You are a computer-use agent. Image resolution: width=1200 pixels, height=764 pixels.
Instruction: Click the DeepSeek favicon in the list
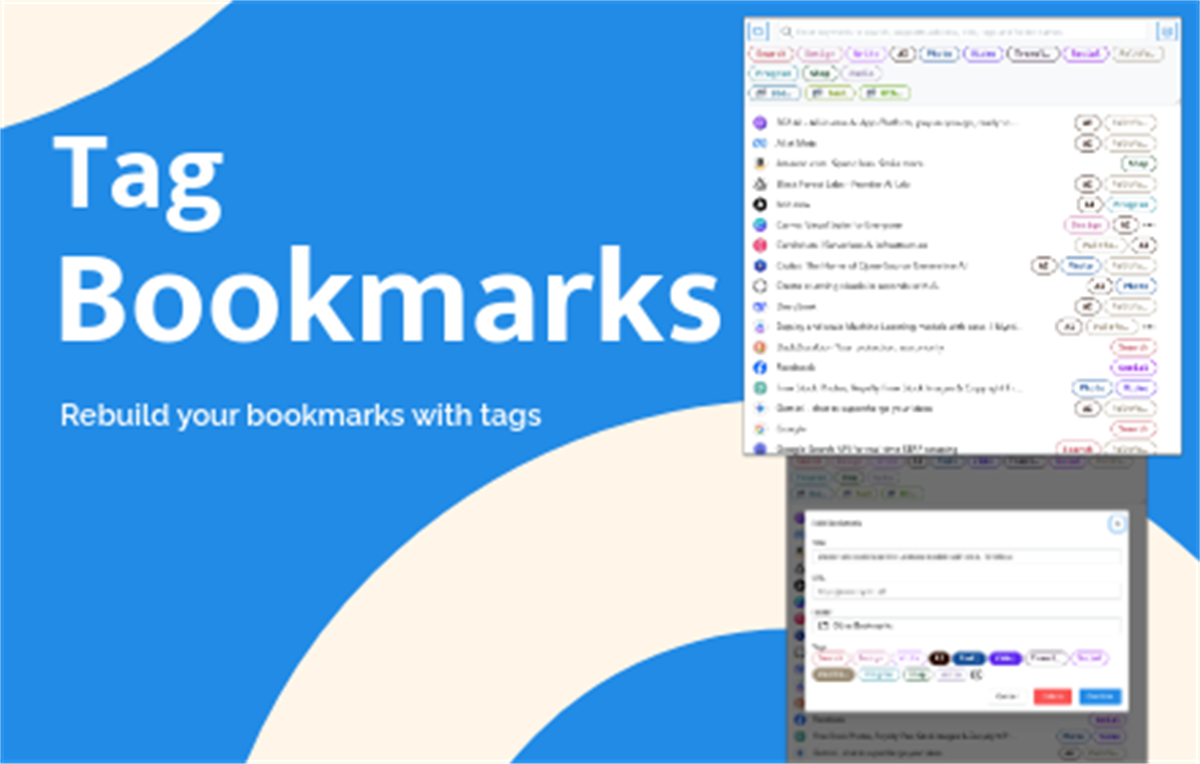point(760,307)
